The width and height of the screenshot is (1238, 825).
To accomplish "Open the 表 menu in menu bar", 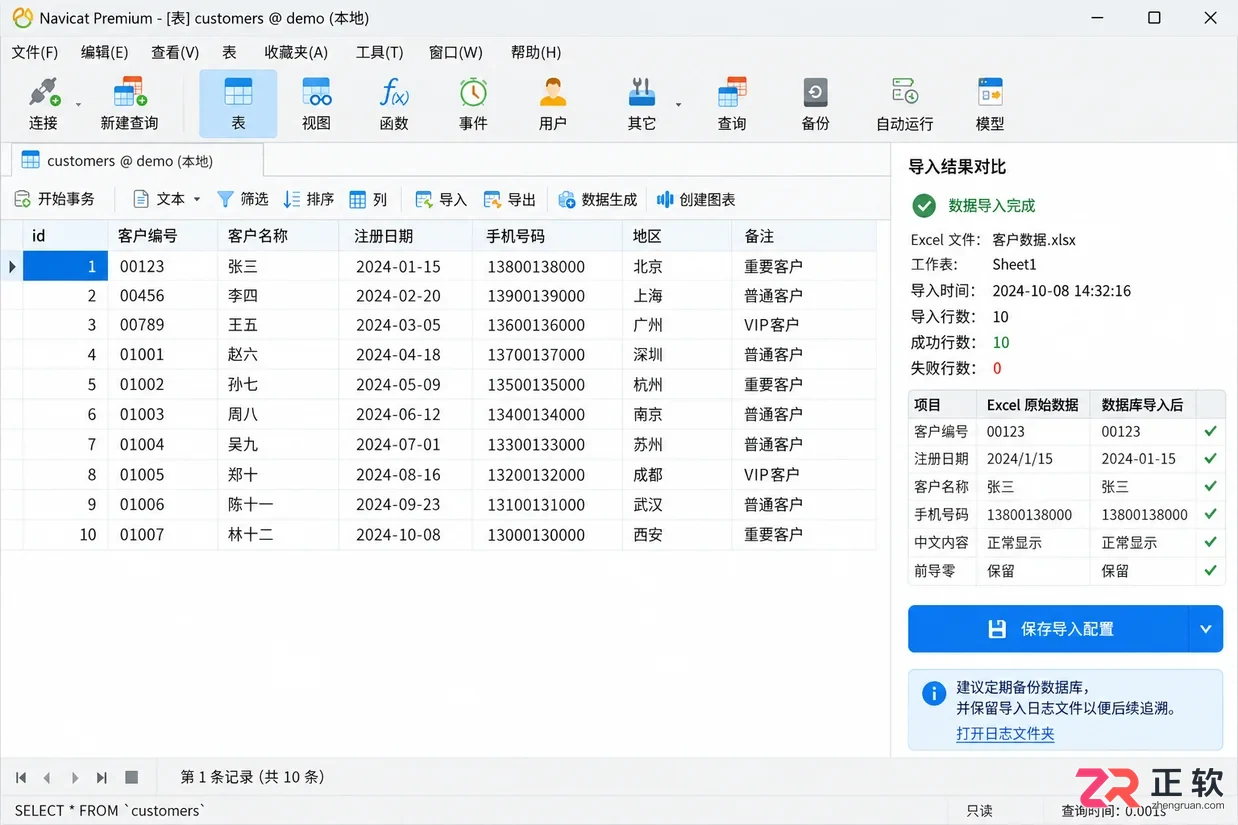I will click(x=229, y=52).
